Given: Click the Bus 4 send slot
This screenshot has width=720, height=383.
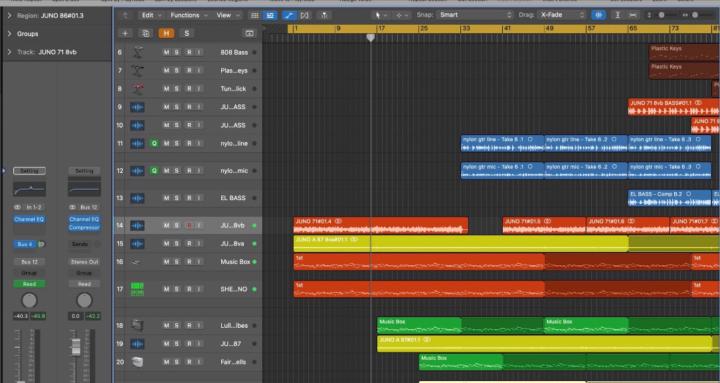Looking at the screenshot, I should (x=25, y=244).
